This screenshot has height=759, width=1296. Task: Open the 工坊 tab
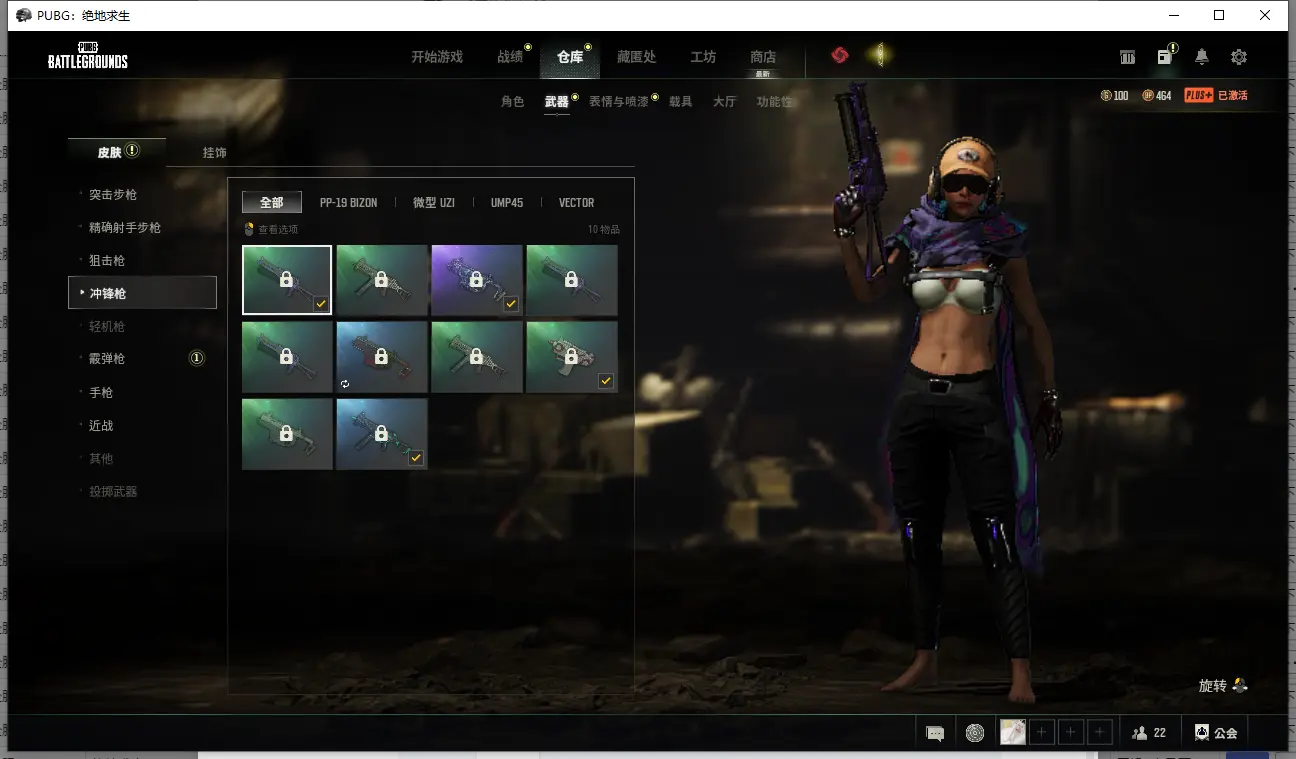(703, 57)
